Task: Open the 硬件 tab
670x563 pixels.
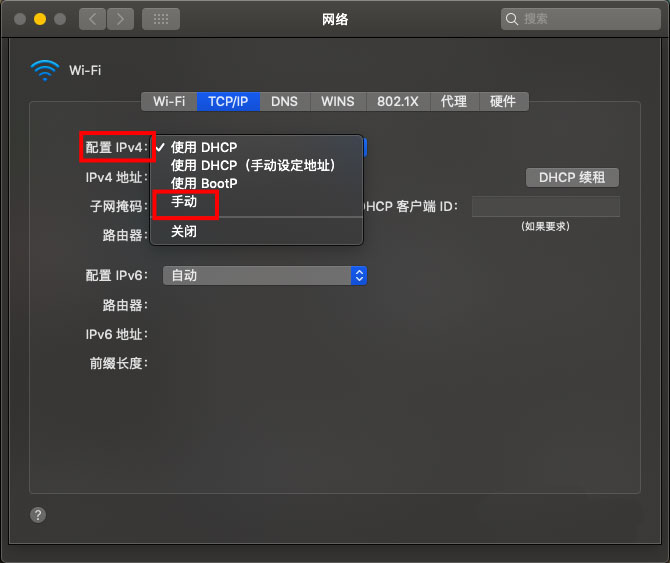Action: click(x=503, y=102)
